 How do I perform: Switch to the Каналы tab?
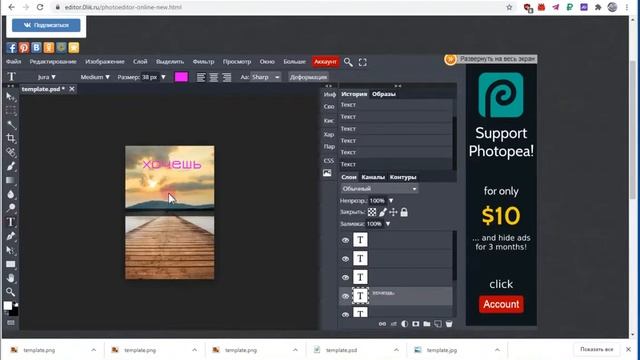373,177
